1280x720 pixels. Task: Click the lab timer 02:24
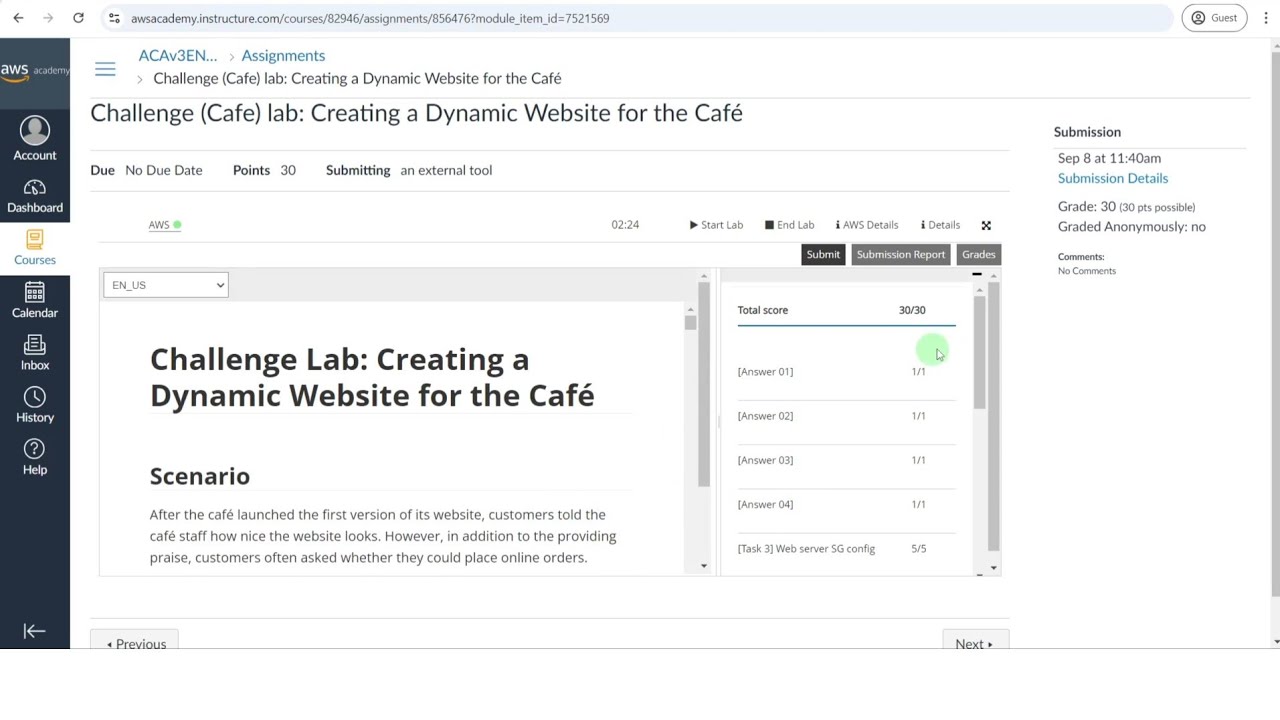tap(625, 225)
